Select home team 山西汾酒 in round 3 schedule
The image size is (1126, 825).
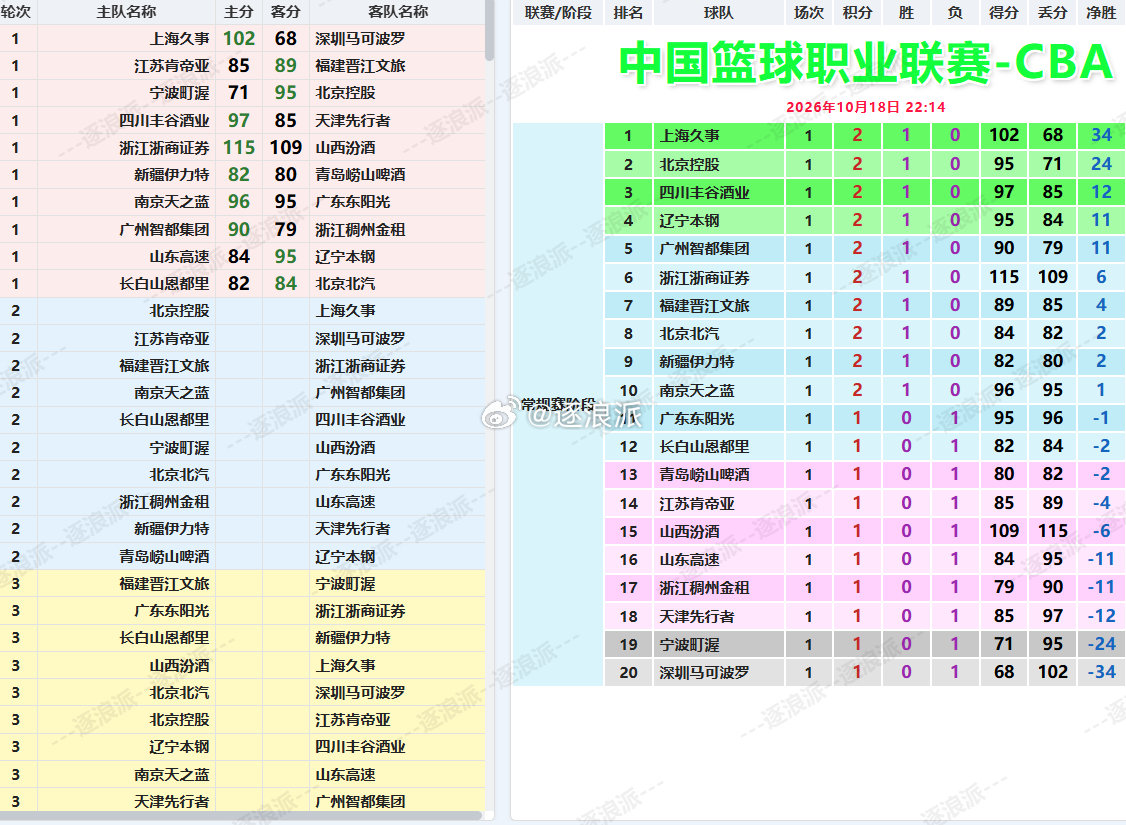tap(179, 666)
